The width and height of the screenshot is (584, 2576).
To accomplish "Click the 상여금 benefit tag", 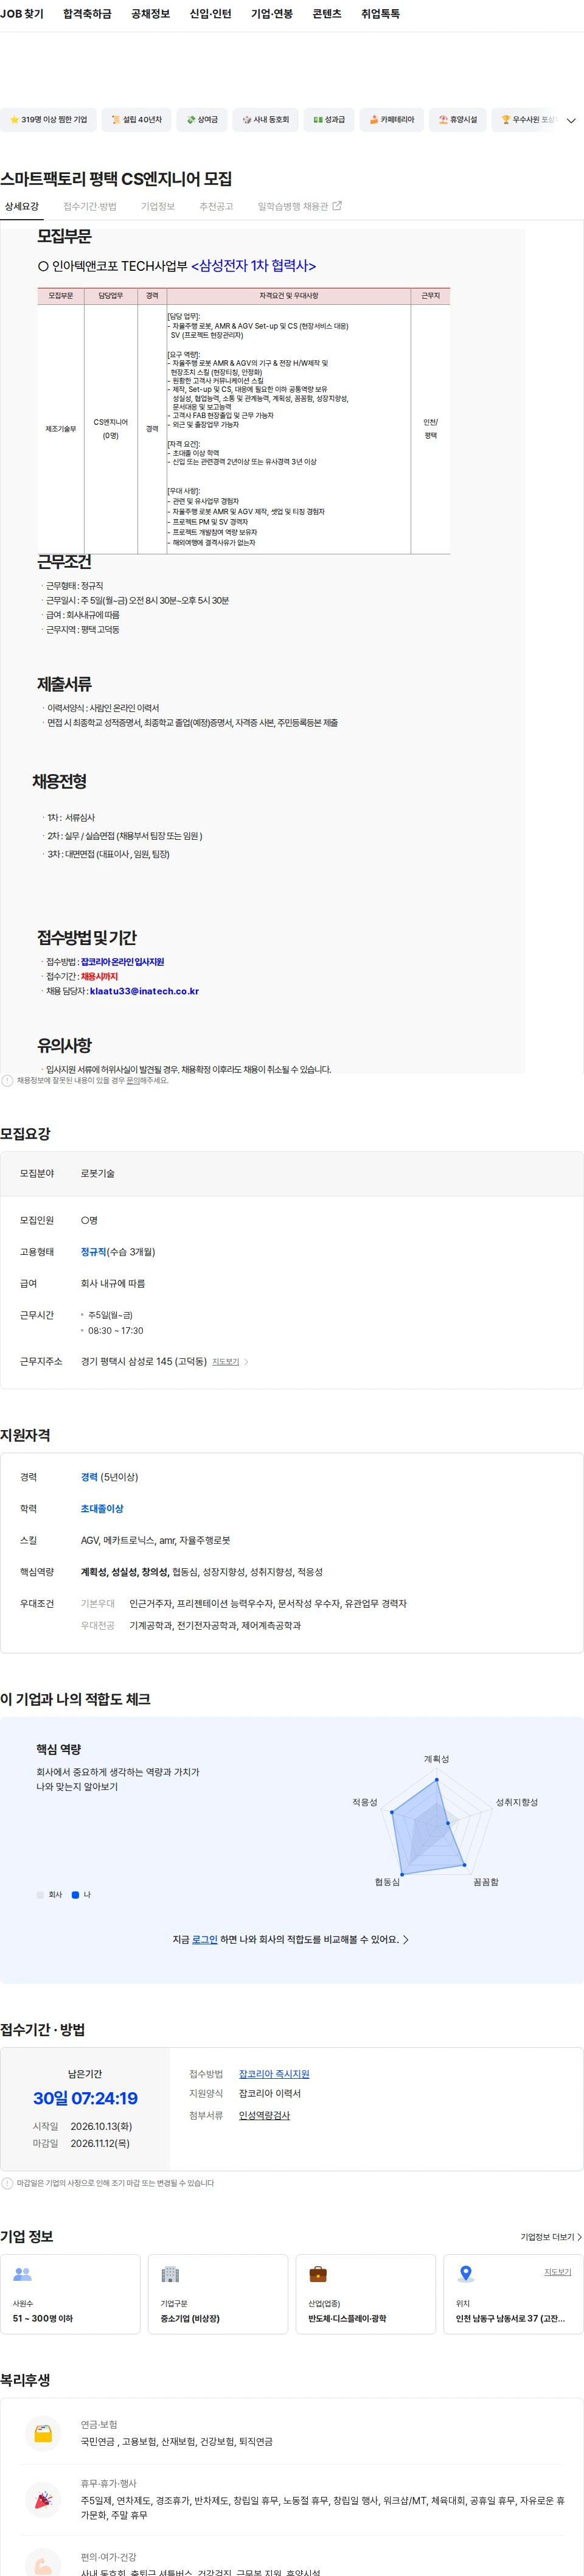I will click(202, 120).
